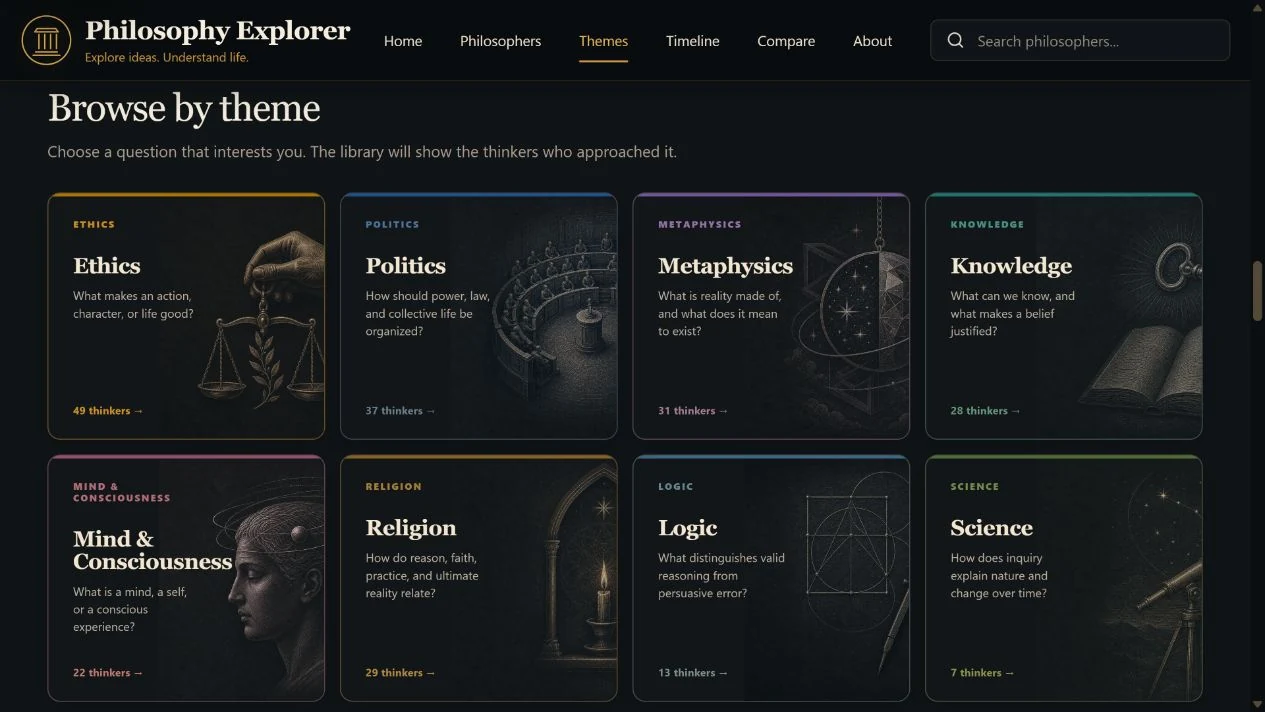The width and height of the screenshot is (1265, 712).
Task: Open the 29 thinkers link
Action: click(x=400, y=673)
